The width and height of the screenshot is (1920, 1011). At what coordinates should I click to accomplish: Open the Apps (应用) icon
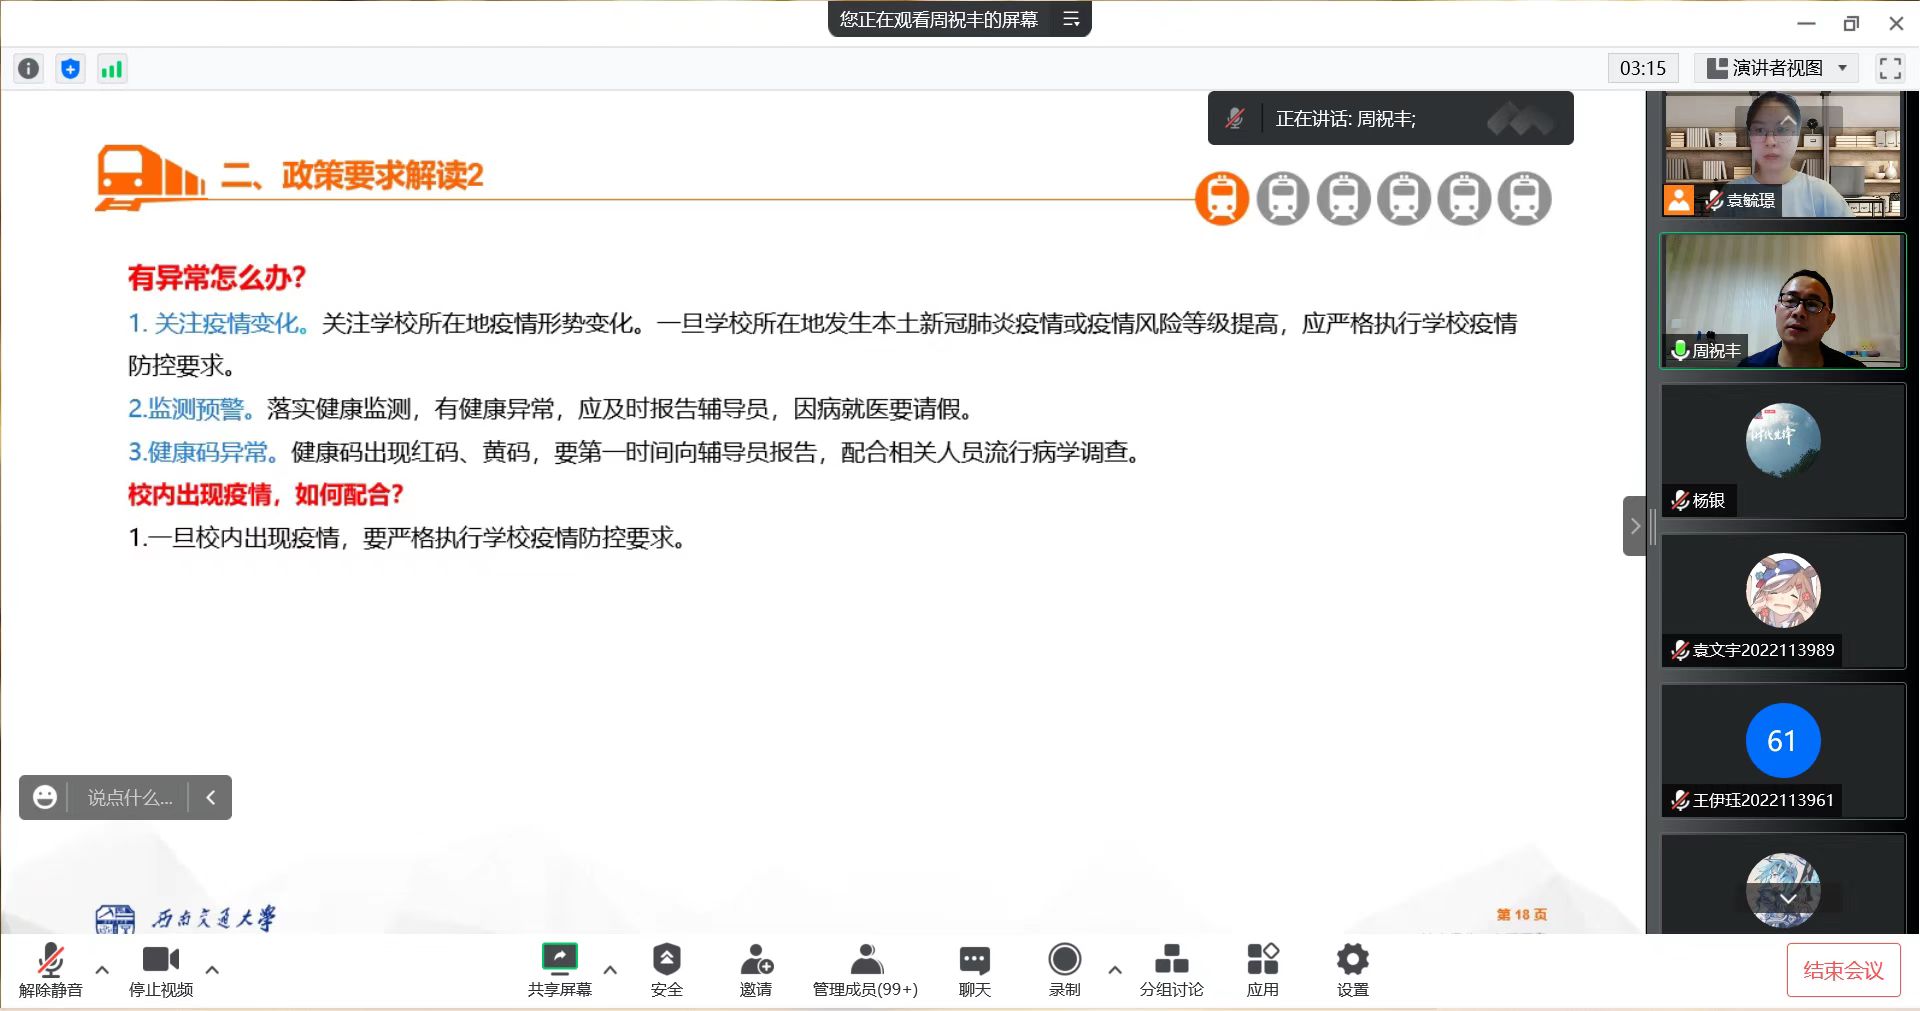(x=1262, y=969)
